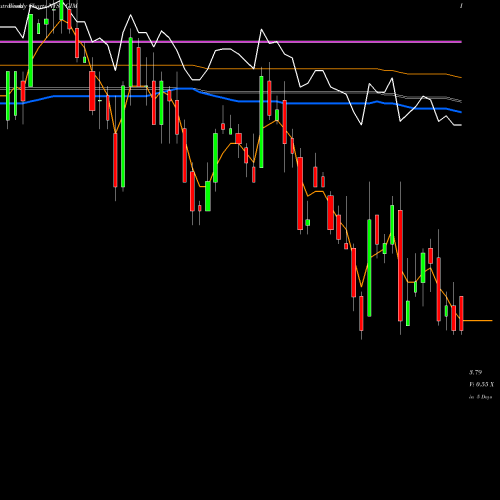The image size is (500, 500).
Task: Click the volume reading starting with V:
Action: (x=481, y=385)
